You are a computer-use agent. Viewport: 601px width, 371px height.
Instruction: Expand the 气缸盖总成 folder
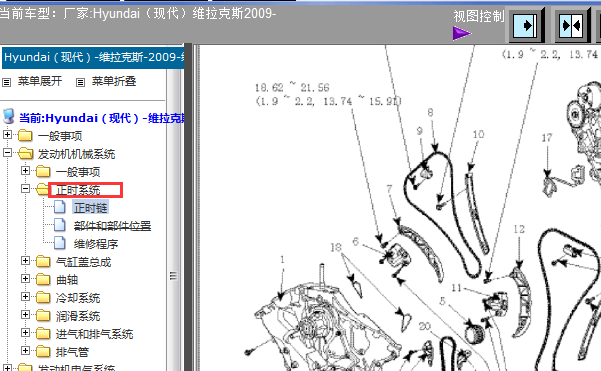(25, 261)
